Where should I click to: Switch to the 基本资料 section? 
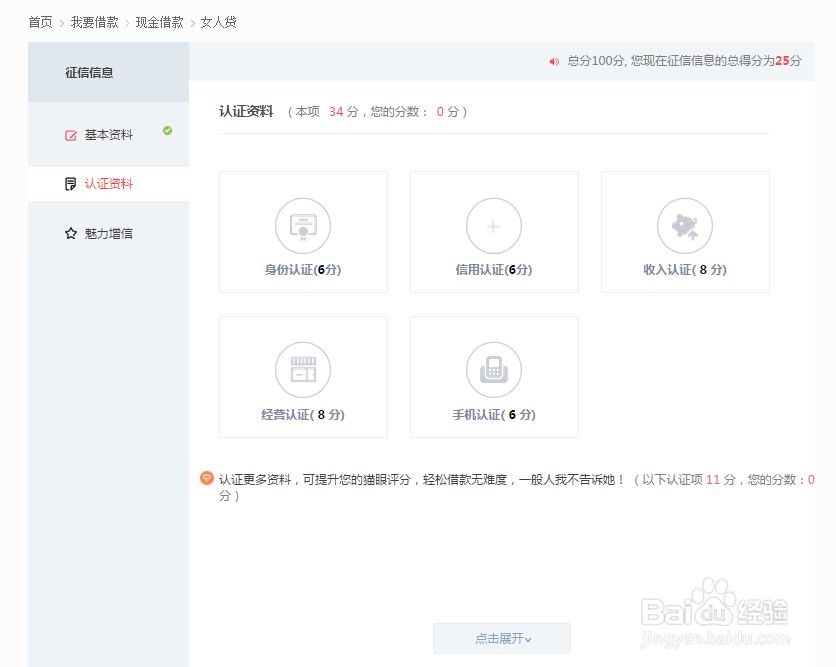coord(108,133)
